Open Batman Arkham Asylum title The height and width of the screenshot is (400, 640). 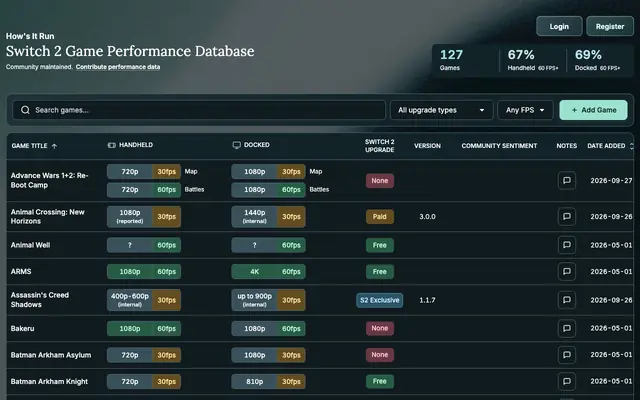tap(51, 355)
